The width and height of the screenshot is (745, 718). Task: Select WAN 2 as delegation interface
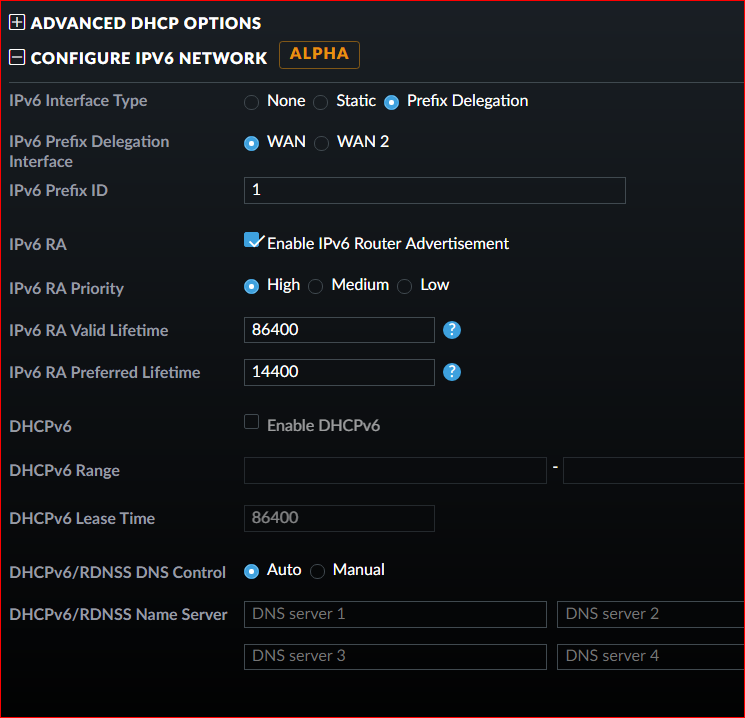(x=322, y=143)
